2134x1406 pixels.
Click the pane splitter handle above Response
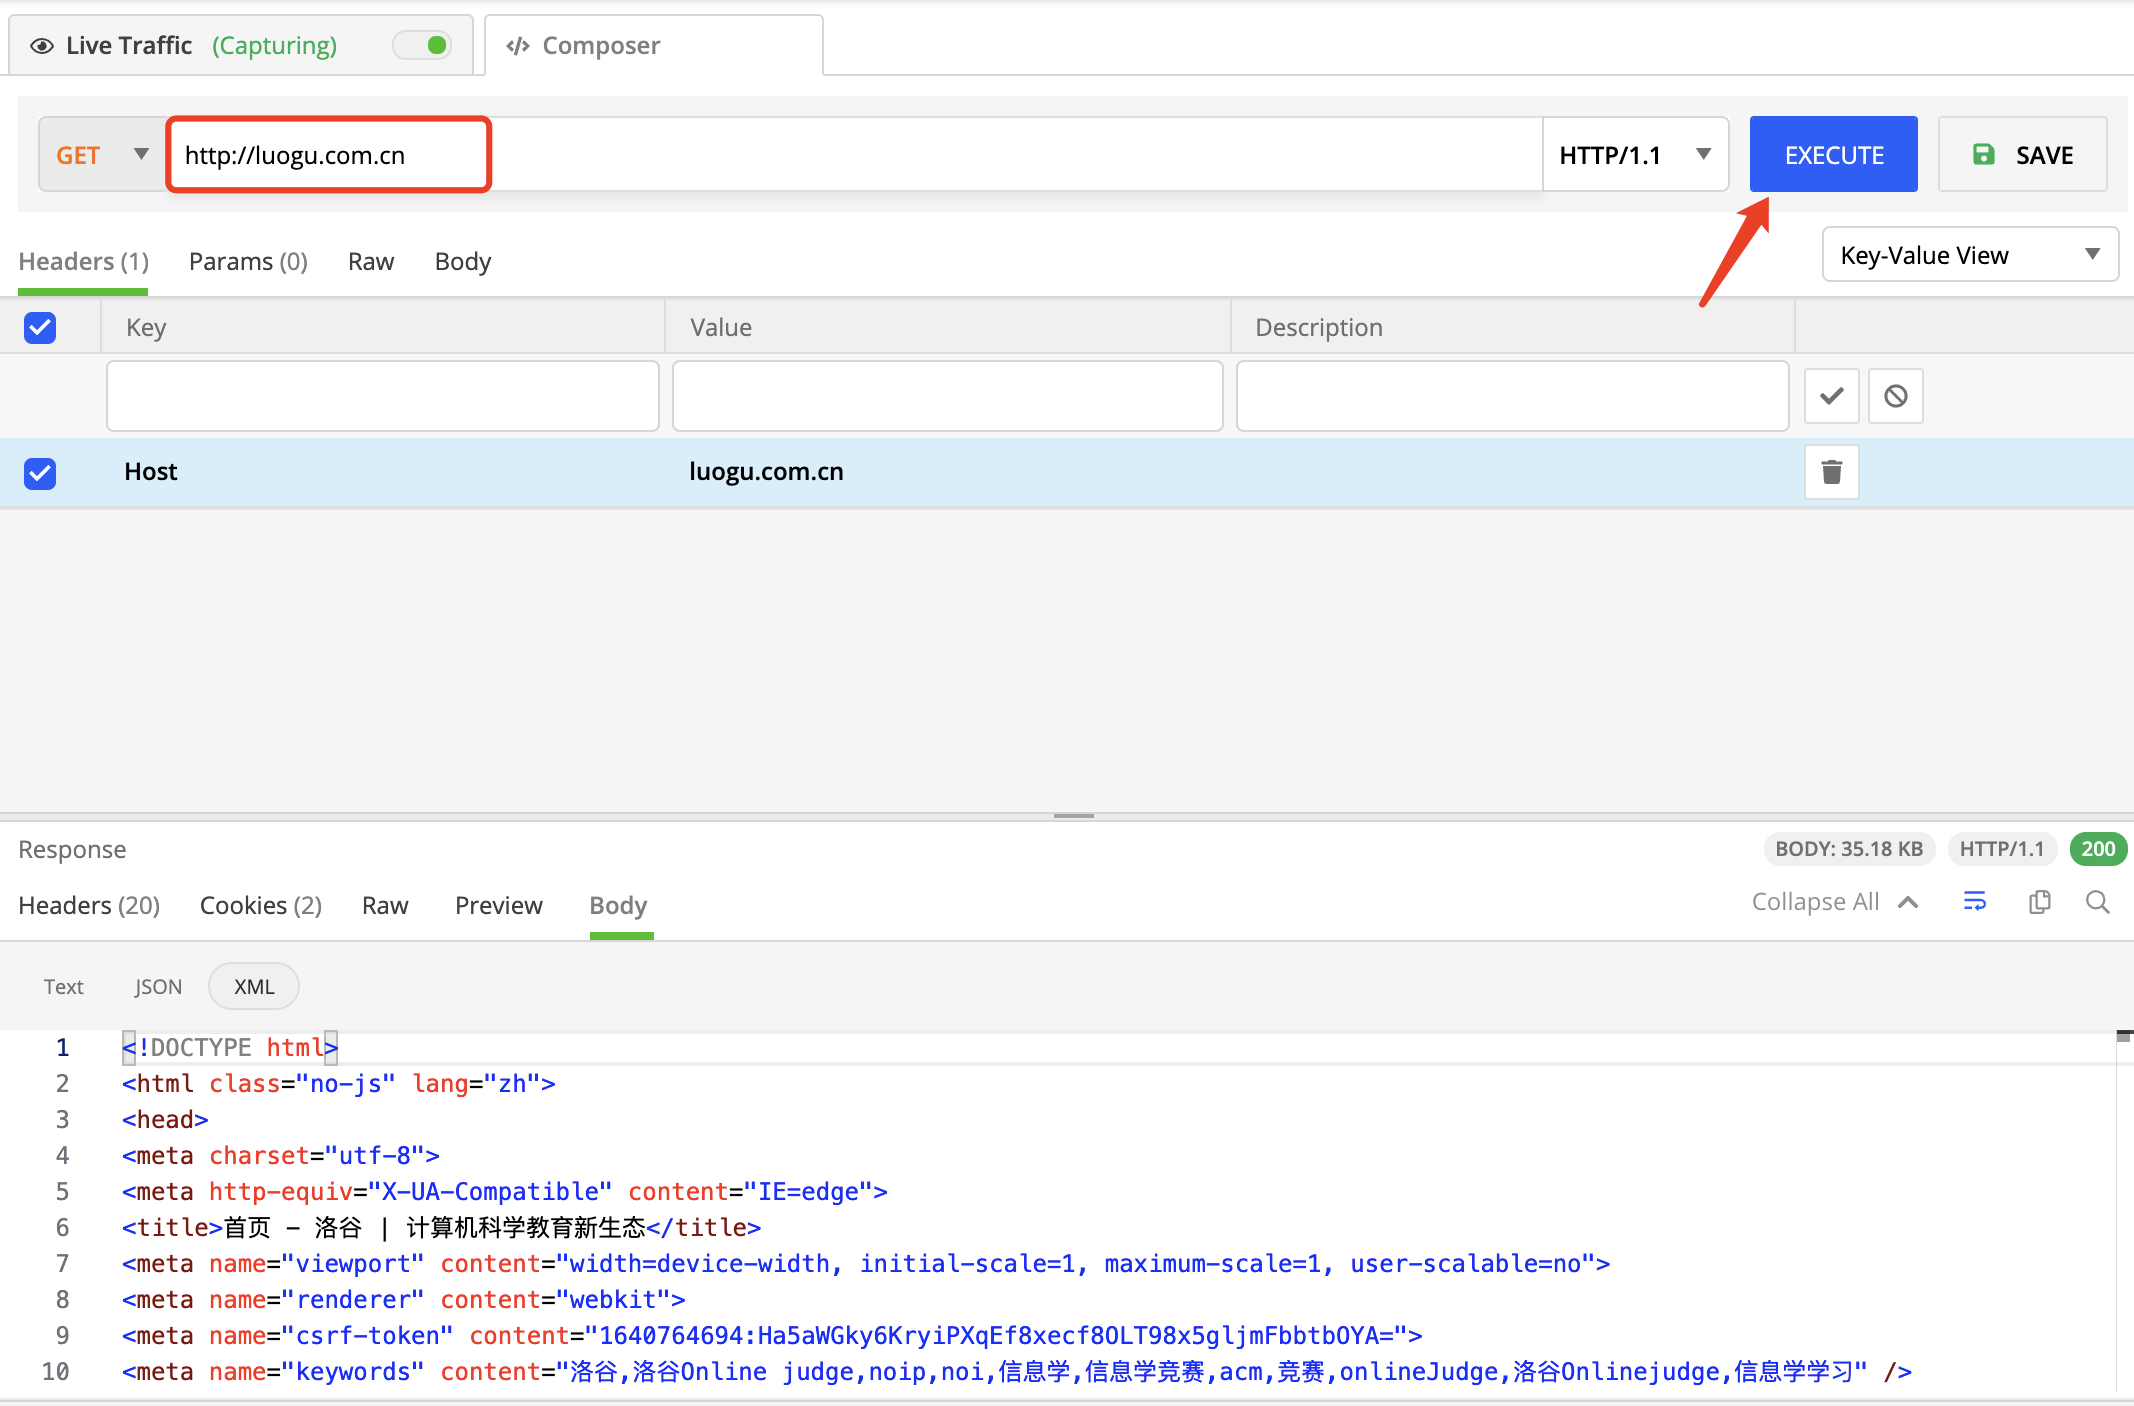click(1073, 816)
